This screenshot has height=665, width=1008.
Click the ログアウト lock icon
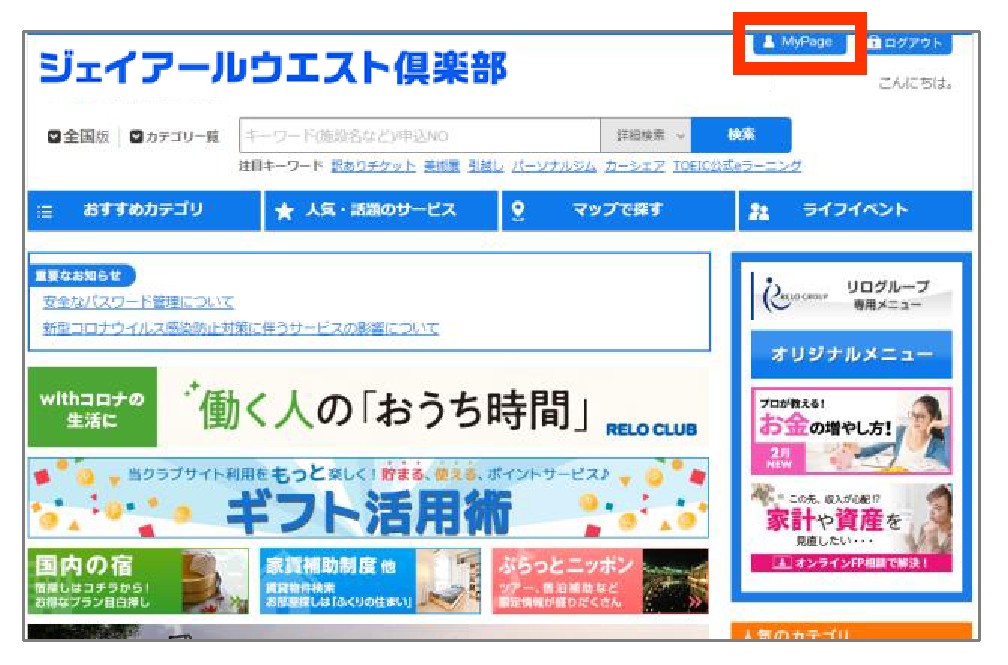click(874, 42)
